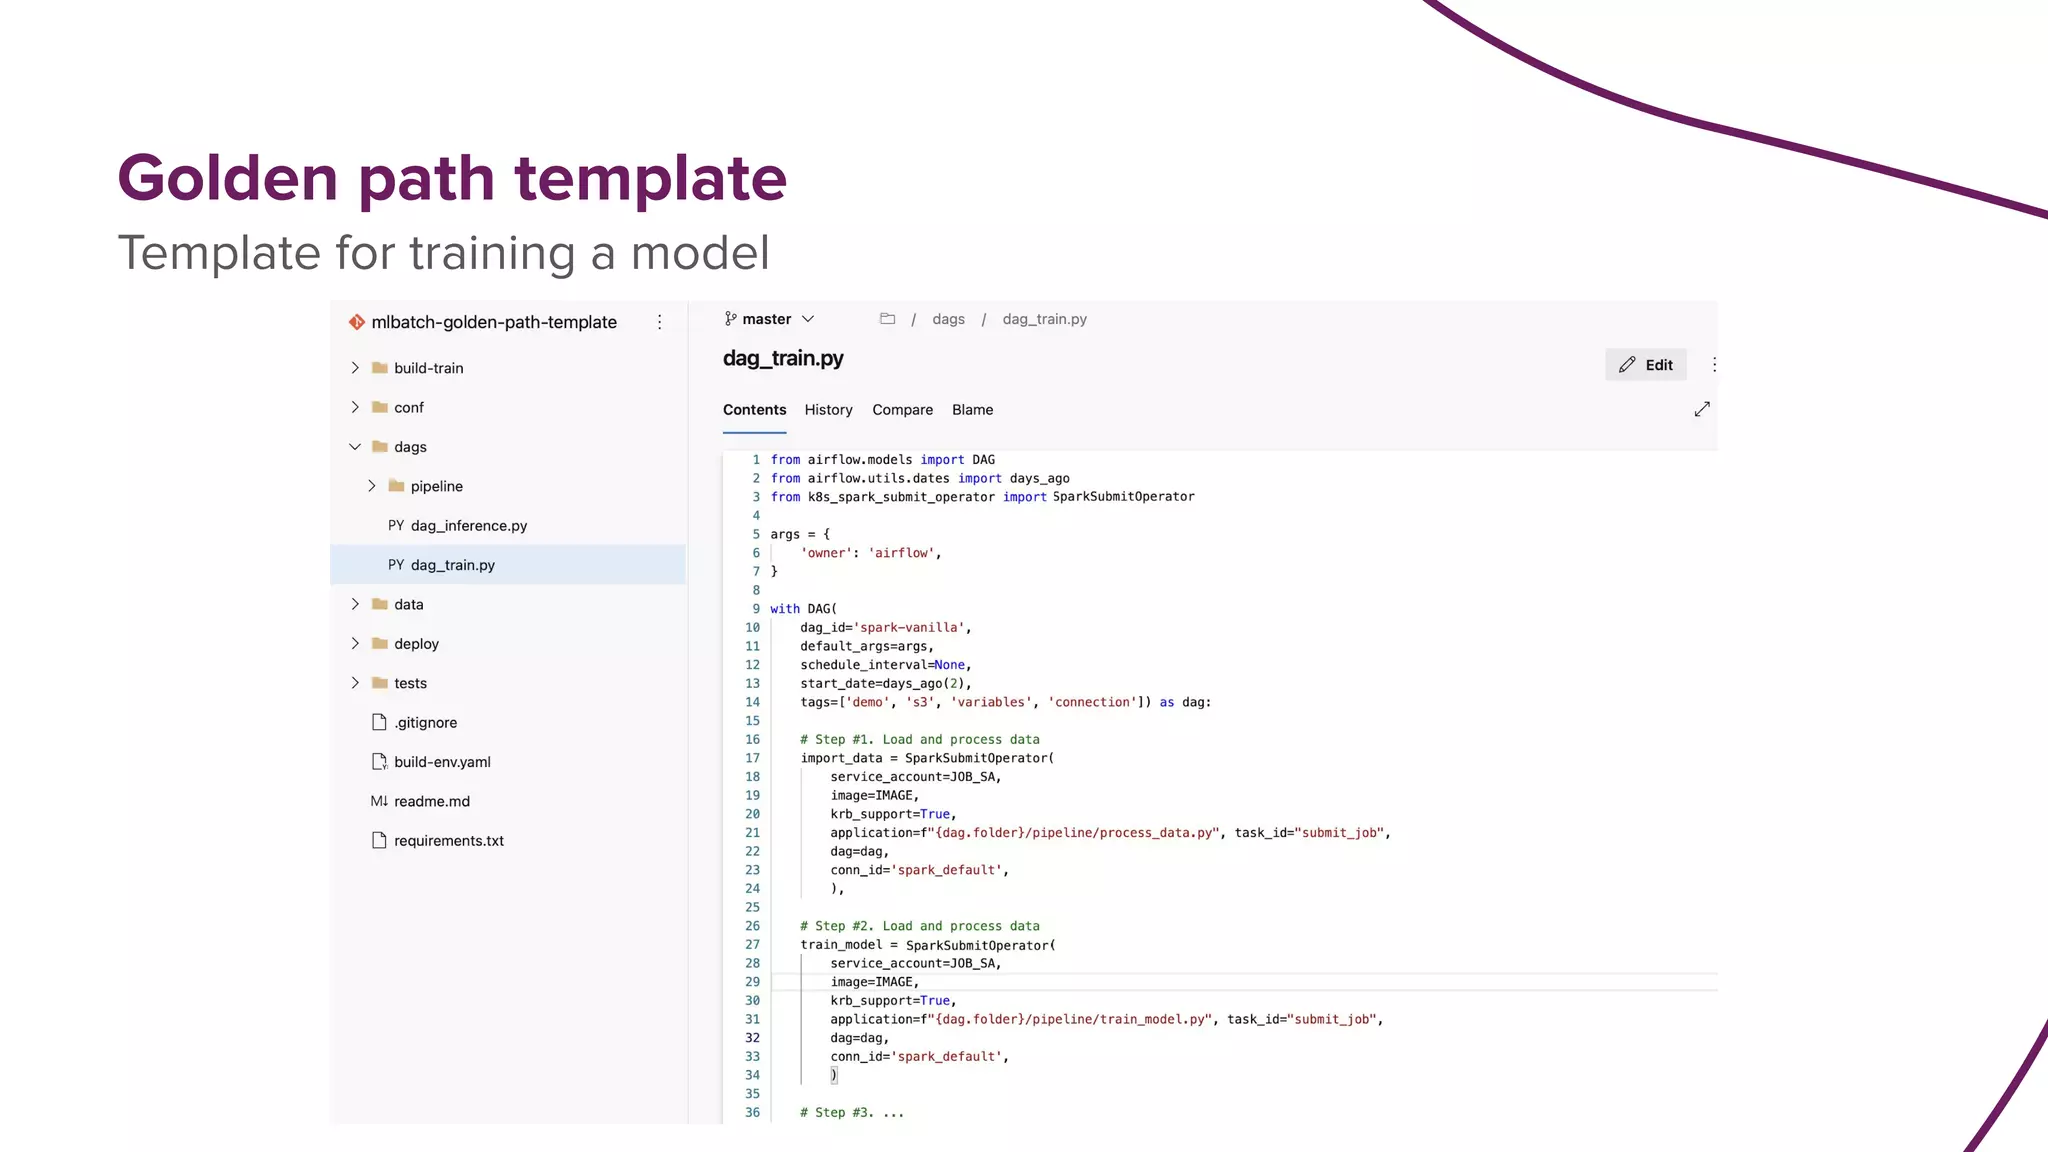Click the "# Step #1. Load and process data" comment
The width and height of the screenshot is (2048, 1152).
(x=919, y=740)
